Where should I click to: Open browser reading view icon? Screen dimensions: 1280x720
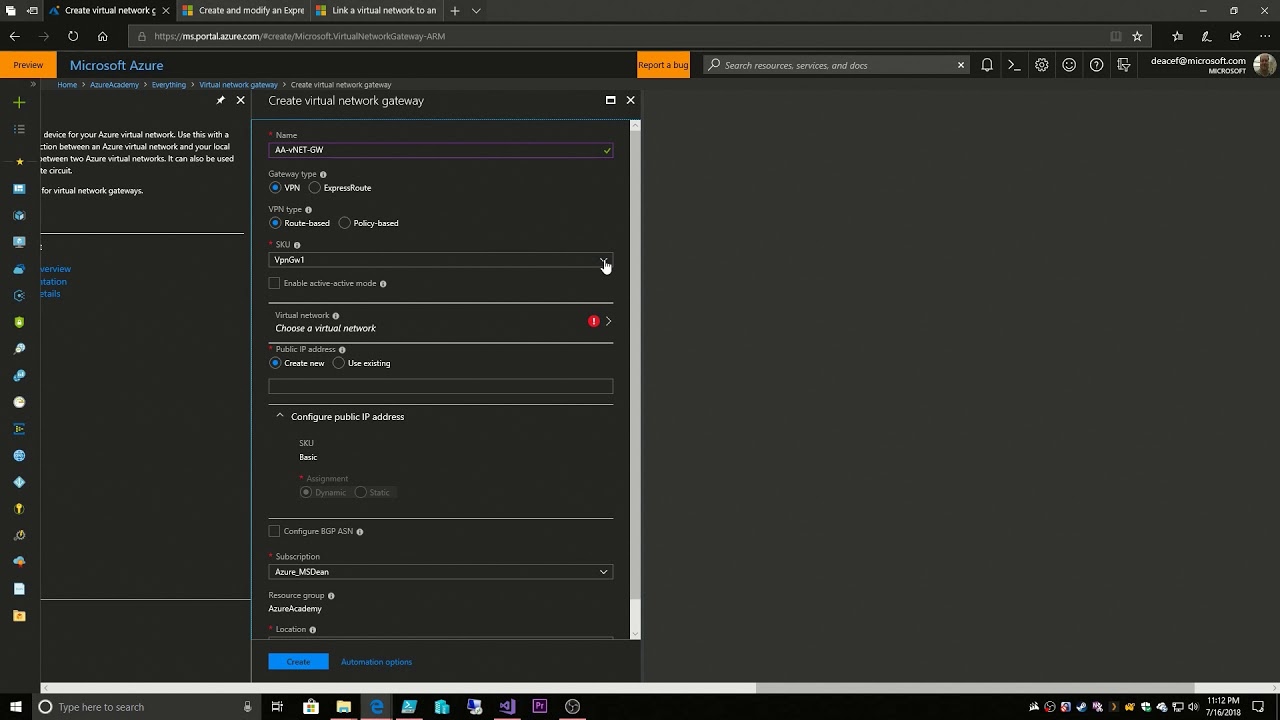[1116, 36]
